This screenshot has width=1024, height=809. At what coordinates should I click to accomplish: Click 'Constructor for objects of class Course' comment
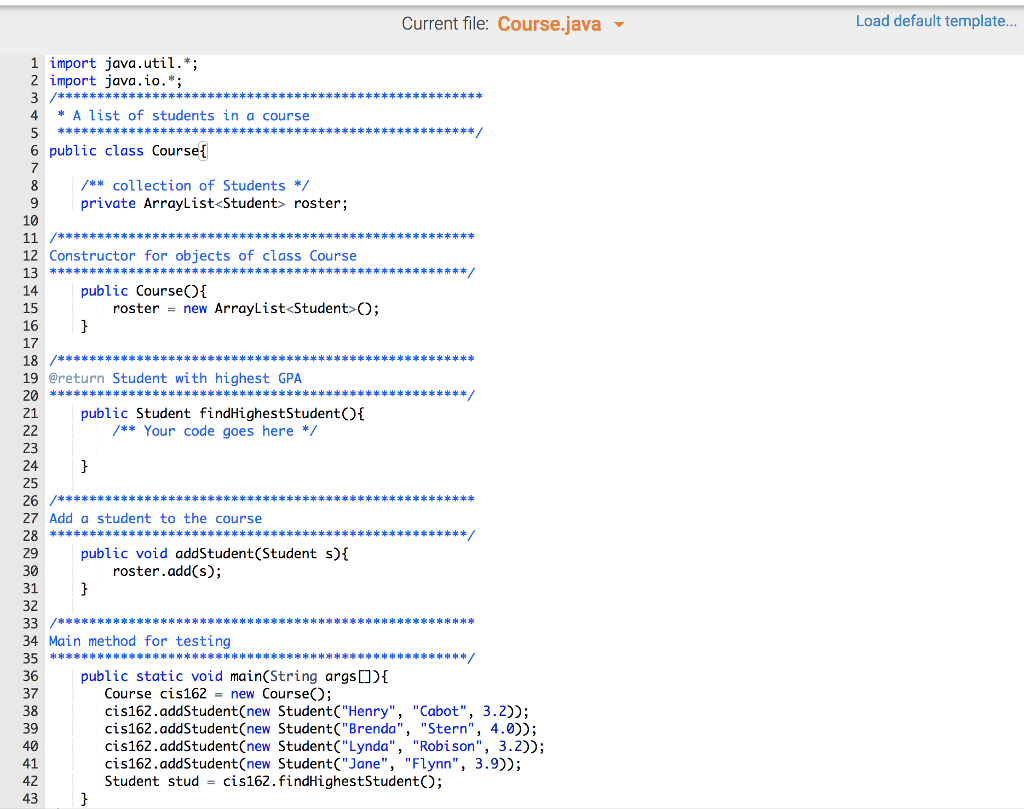[x=203, y=256]
